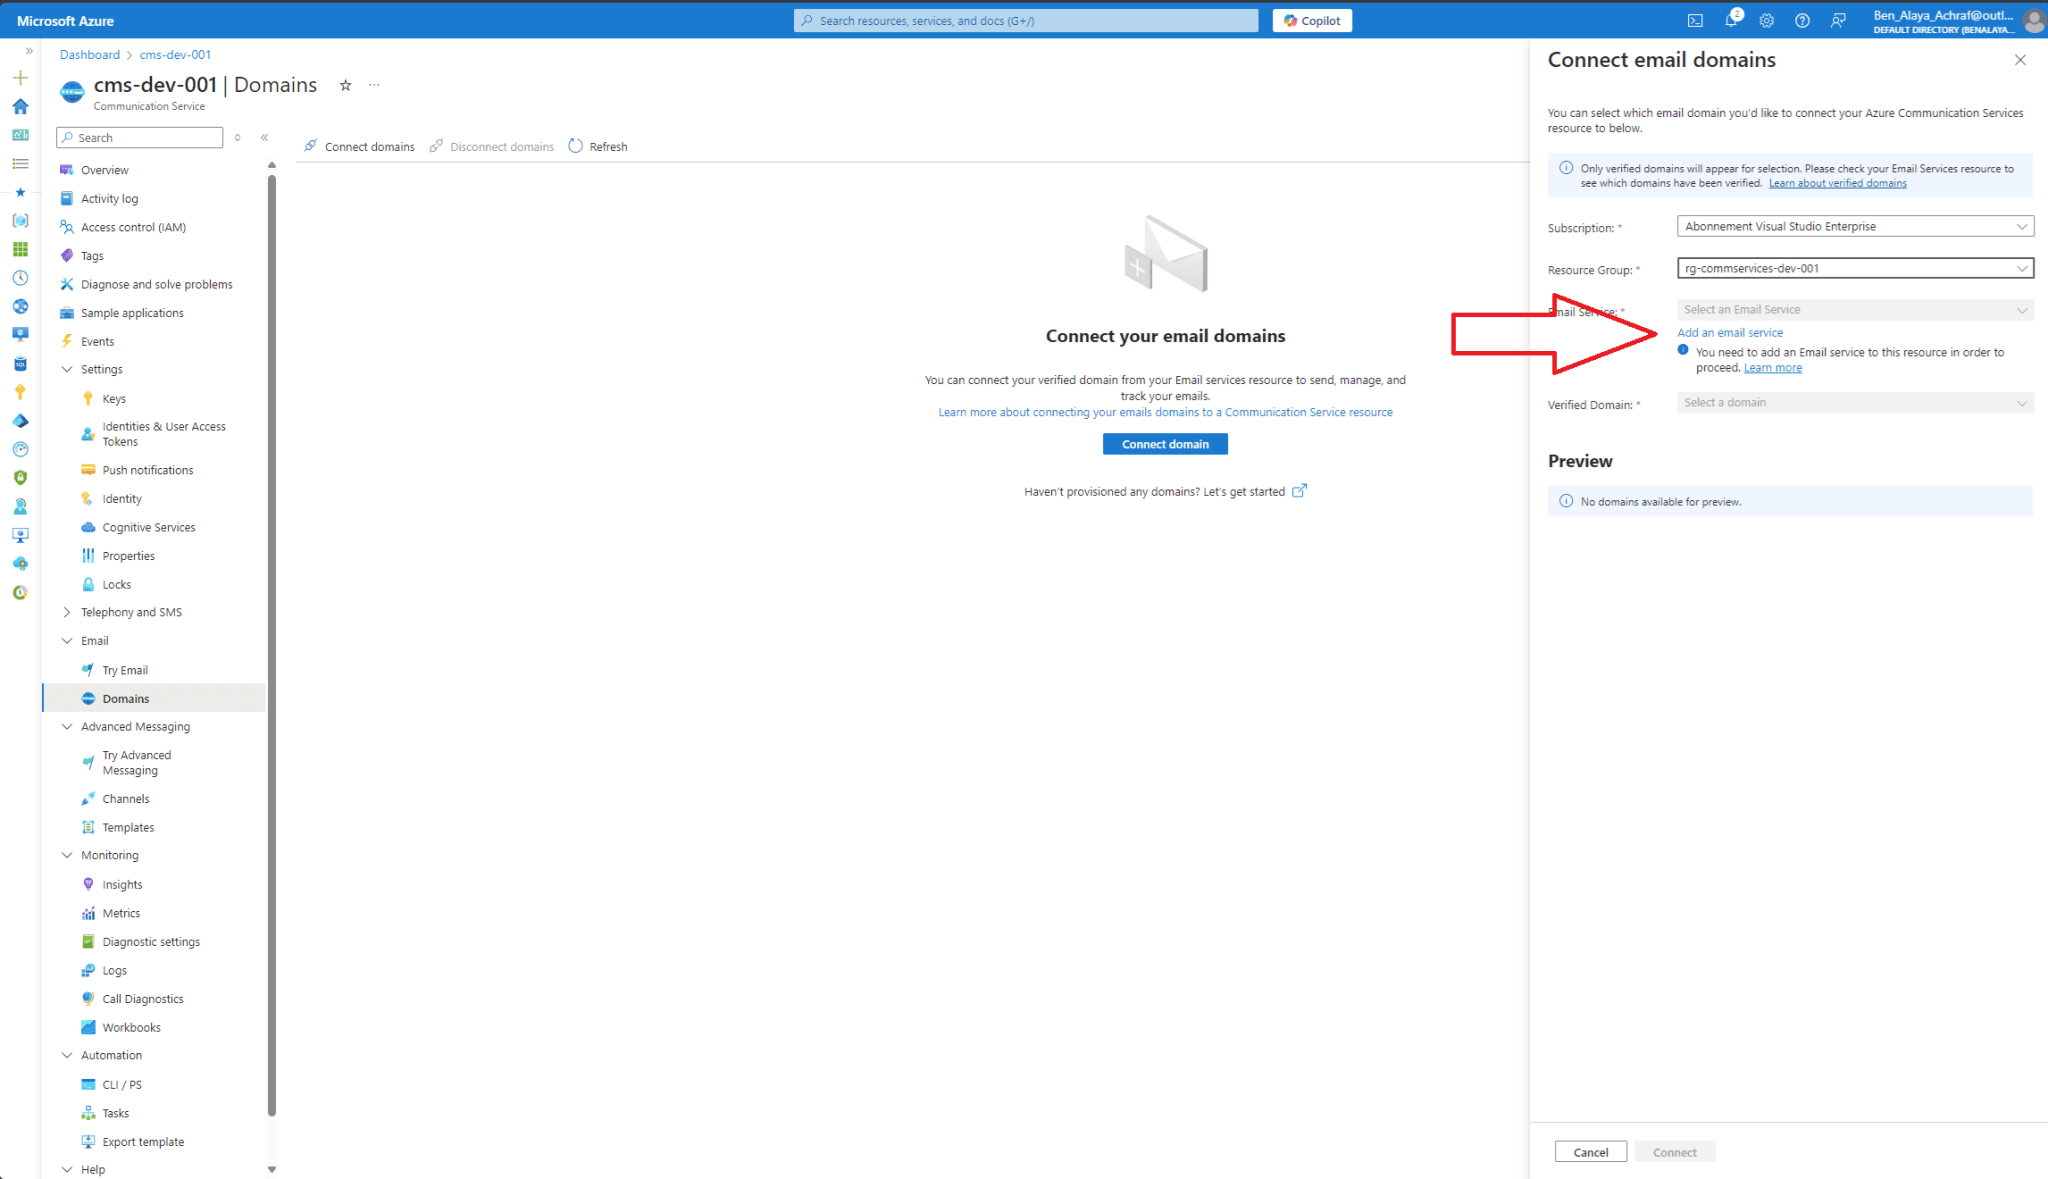This screenshot has height=1179, width=2048.
Task: Select Domains in the Email menu
Action: coord(124,698)
